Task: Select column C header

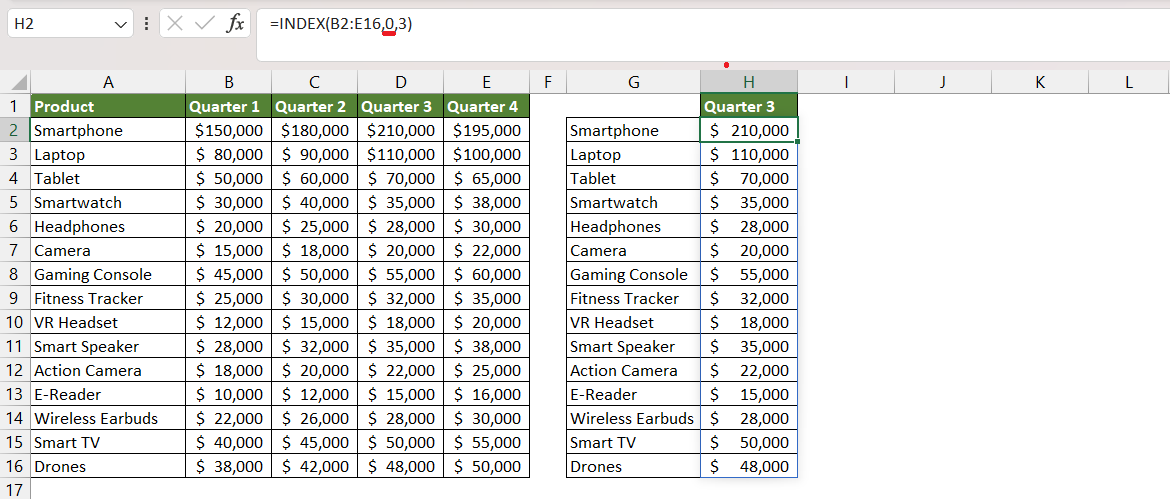Action: point(315,82)
